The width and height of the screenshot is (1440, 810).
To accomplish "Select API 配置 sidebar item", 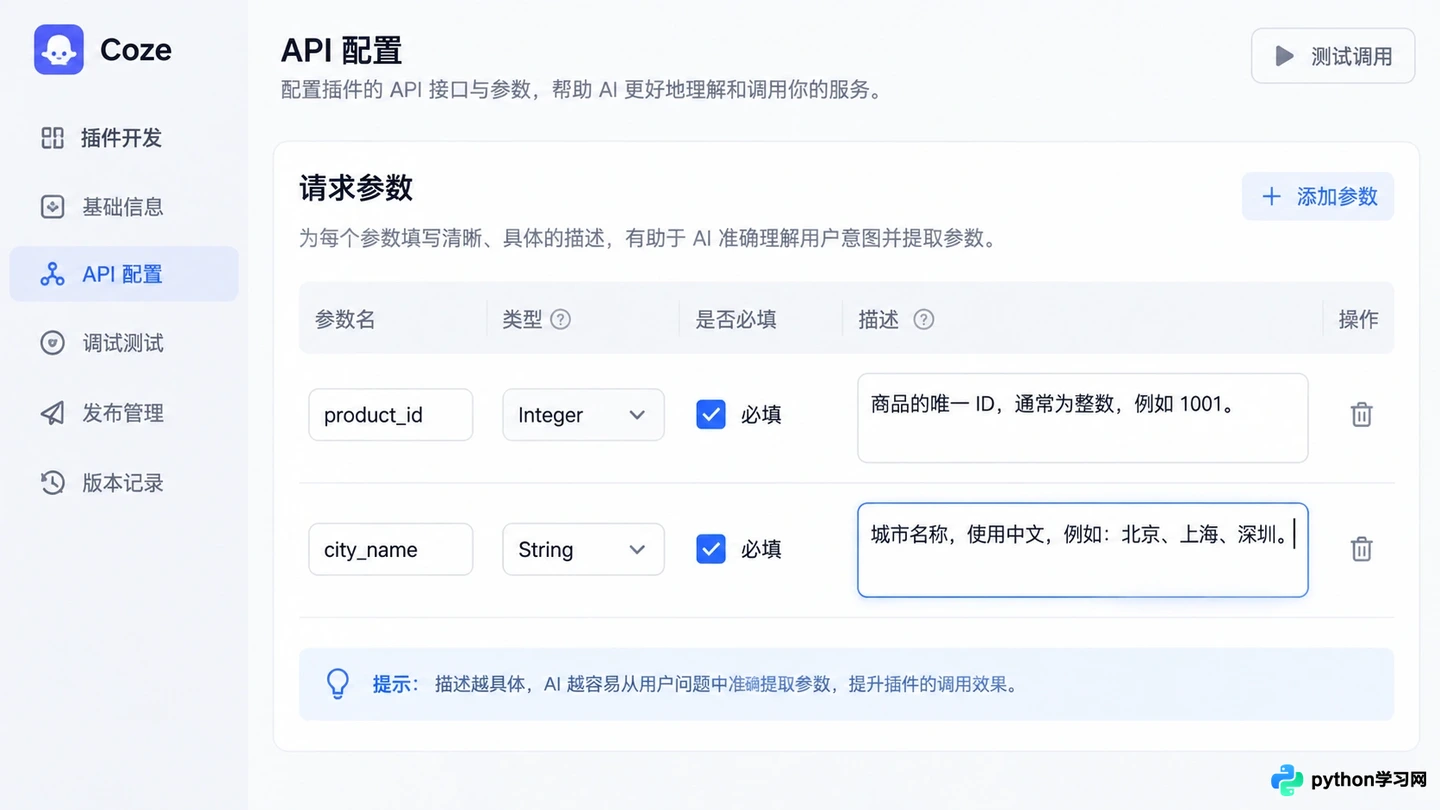I will [124, 274].
